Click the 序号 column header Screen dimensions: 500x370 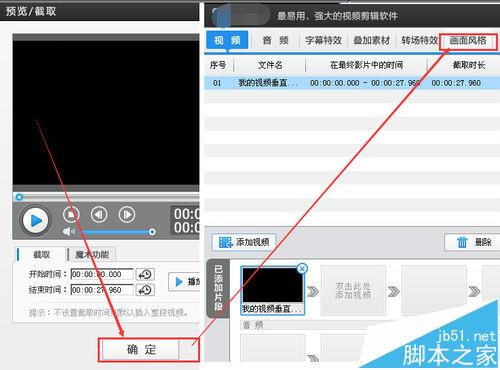[x=218, y=65]
